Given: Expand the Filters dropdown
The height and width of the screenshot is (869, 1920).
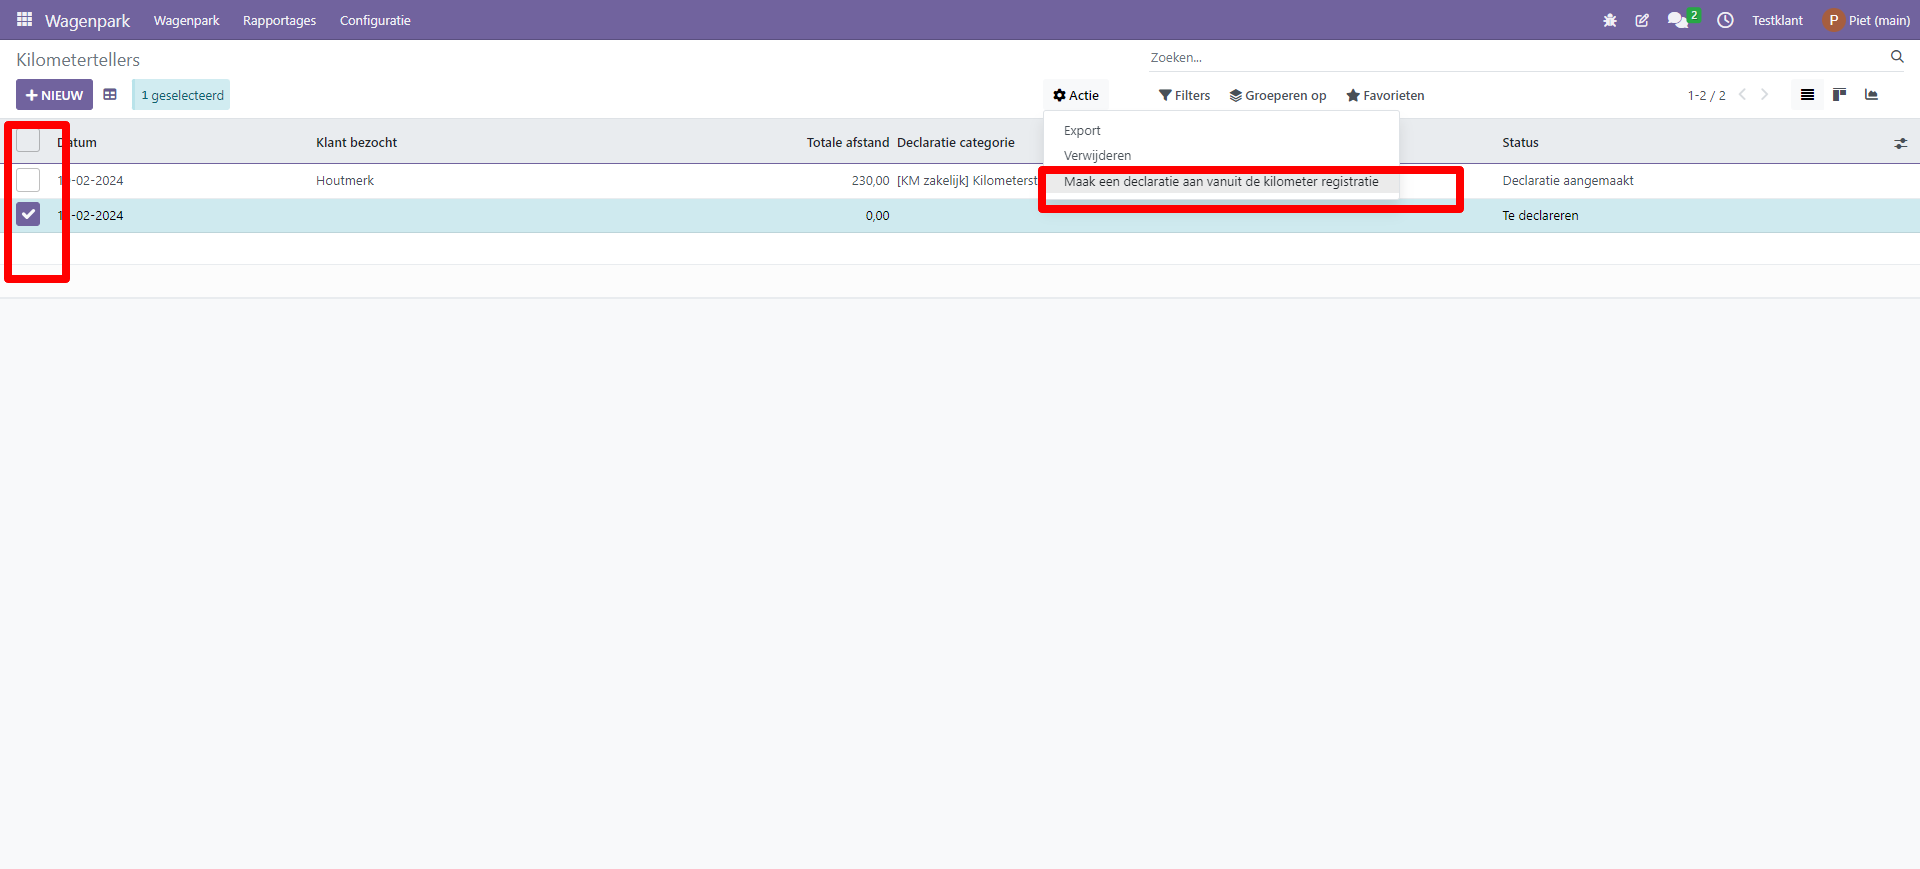Looking at the screenshot, I should tap(1184, 95).
